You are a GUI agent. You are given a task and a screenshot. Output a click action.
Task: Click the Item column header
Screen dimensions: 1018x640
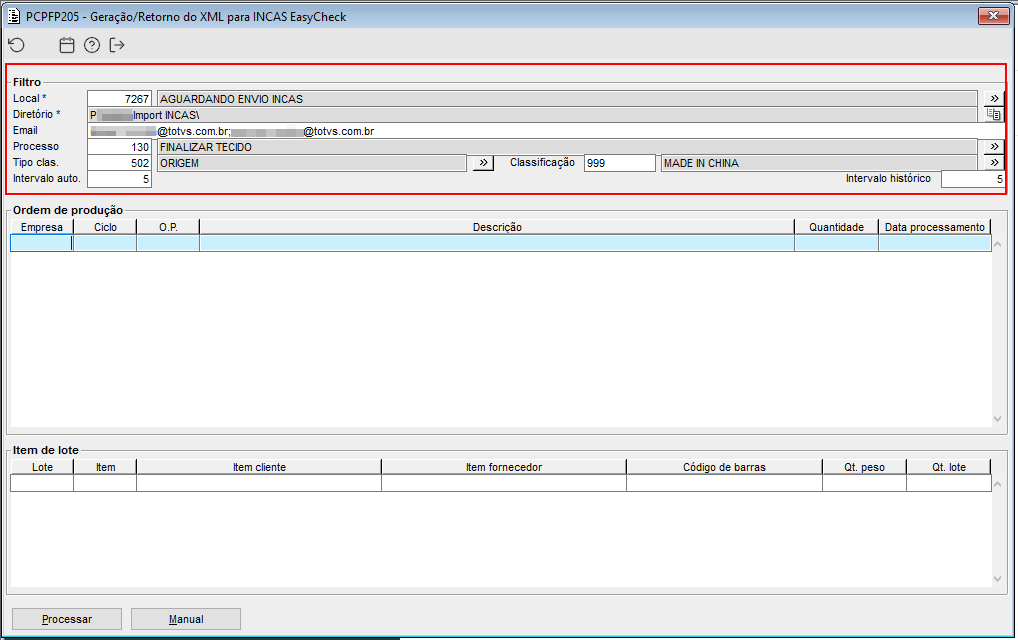pos(105,467)
